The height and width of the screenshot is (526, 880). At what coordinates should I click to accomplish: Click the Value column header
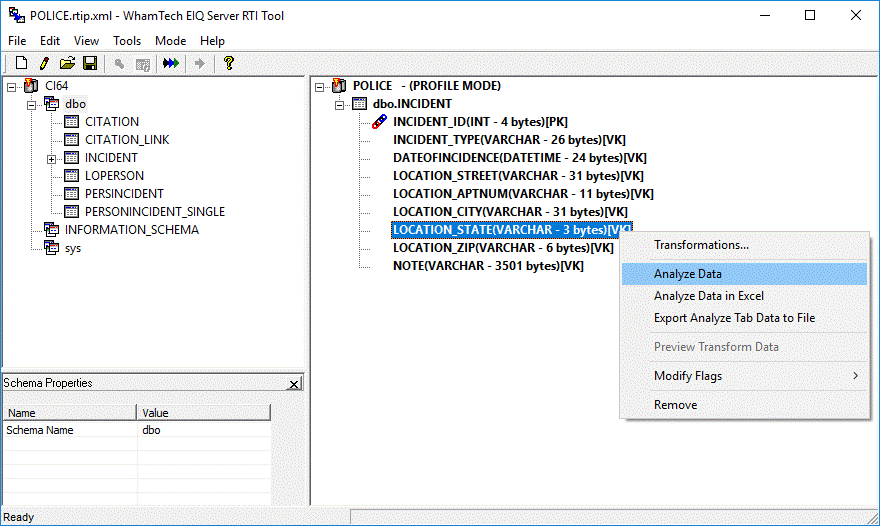(204, 413)
